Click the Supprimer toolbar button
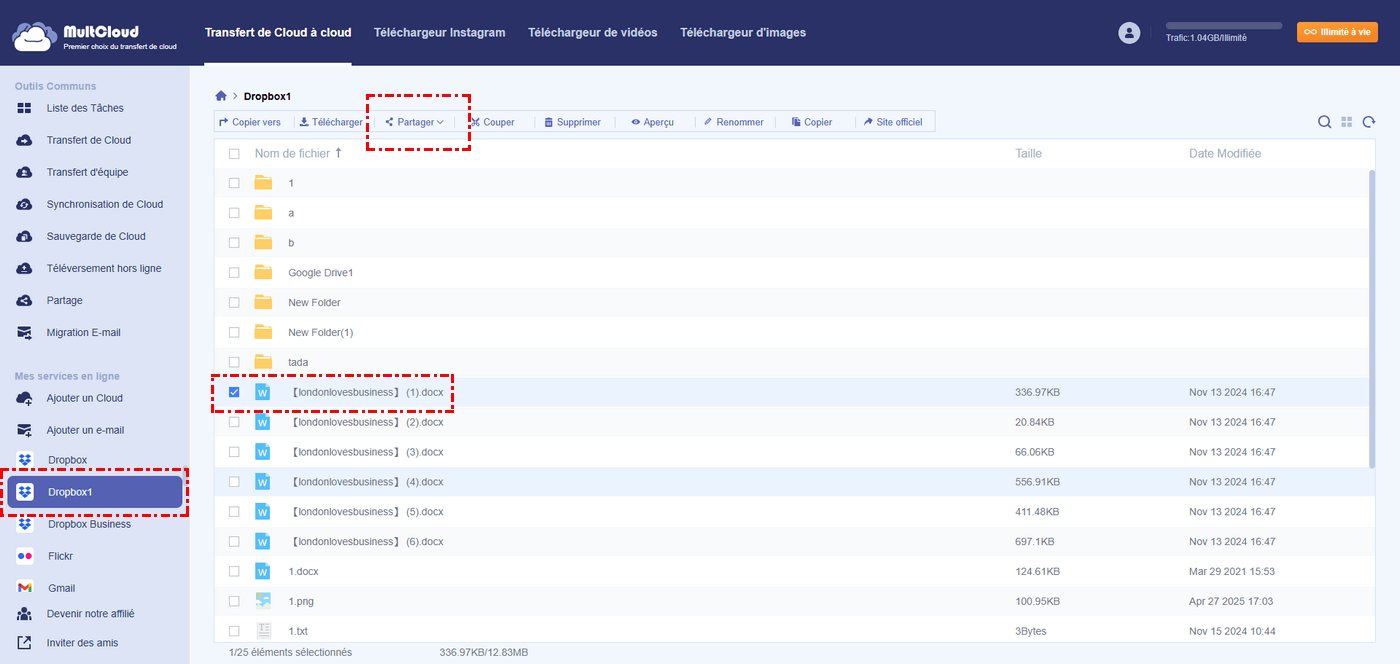Screen dimensions: 1400x664 (x=572, y=122)
